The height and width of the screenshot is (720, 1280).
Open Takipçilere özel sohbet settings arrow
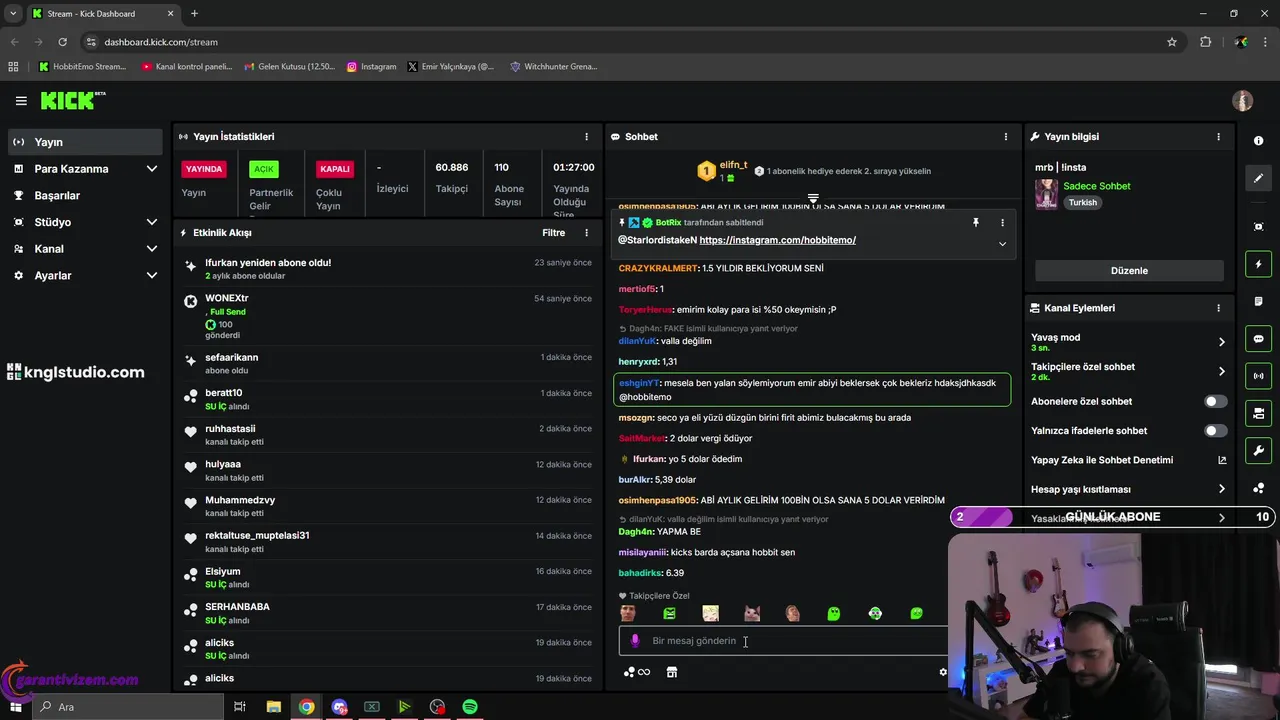pos(1221,372)
